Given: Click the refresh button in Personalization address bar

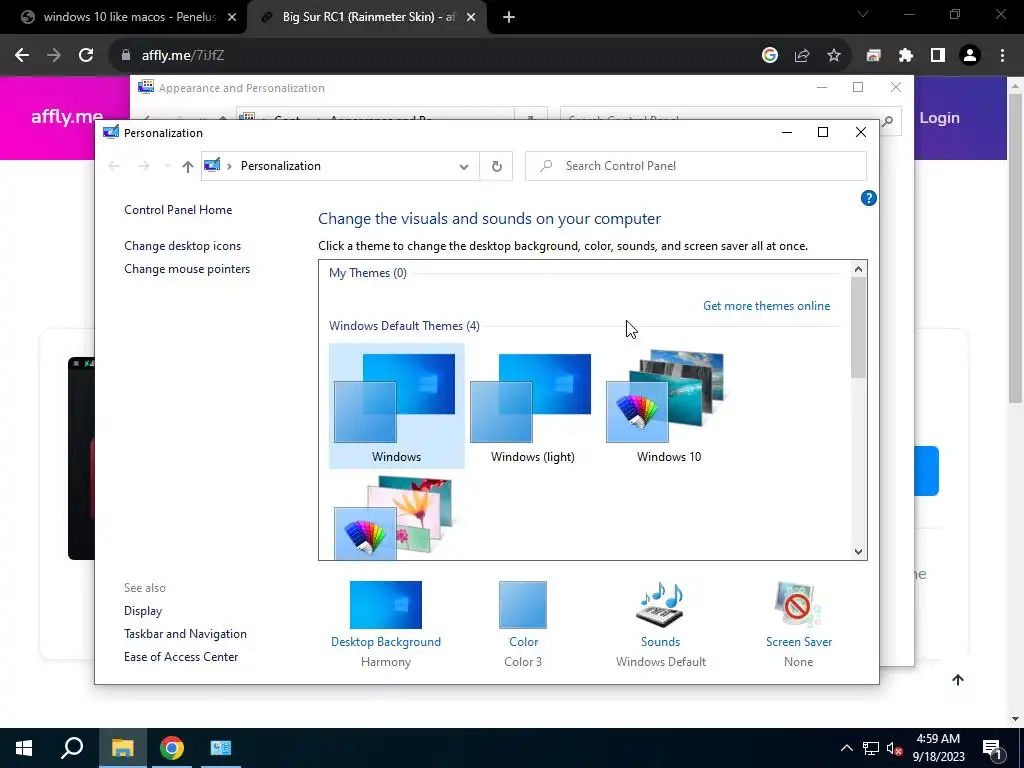Looking at the screenshot, I should pos(496,166).
